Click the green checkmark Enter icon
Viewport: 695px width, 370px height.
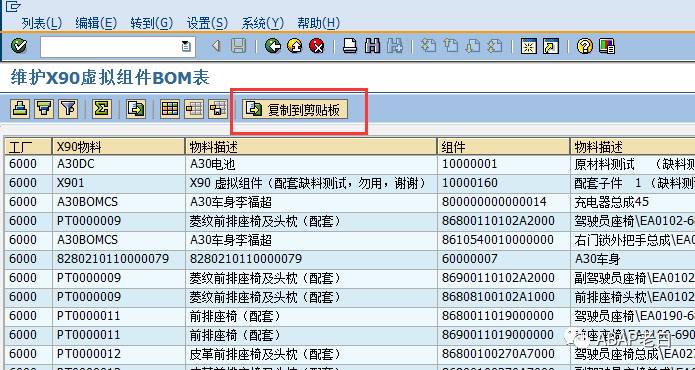tap(19, 46)
